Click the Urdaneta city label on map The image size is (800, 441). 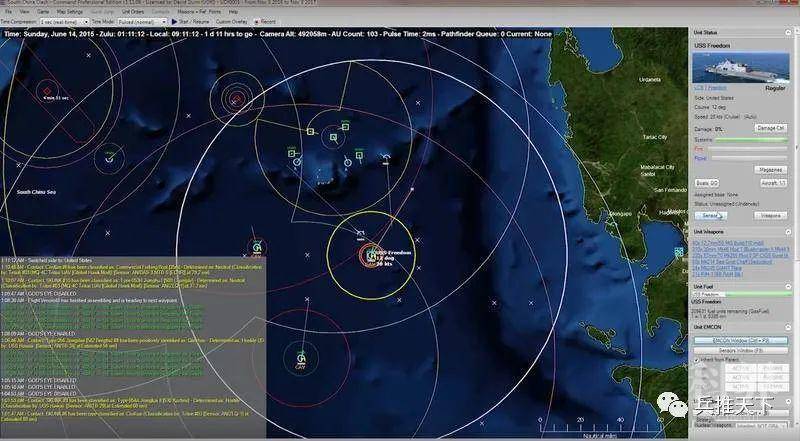pos(649,80)
